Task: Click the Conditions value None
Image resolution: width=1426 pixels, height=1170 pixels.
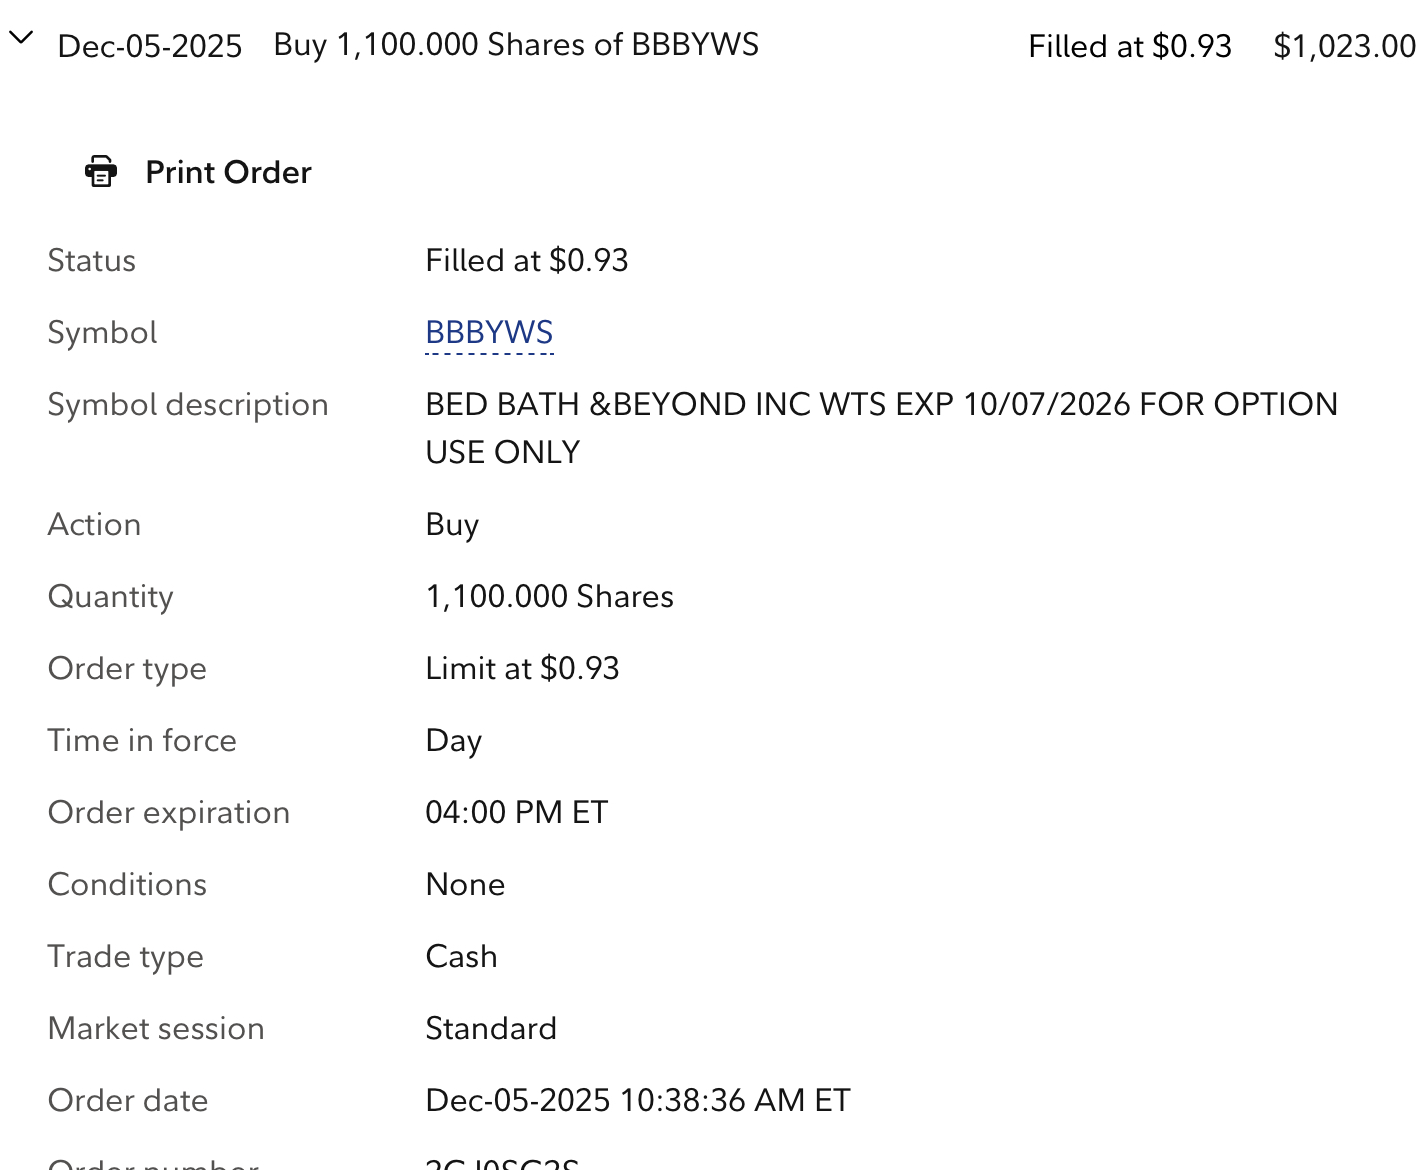Action: (465, 885)
